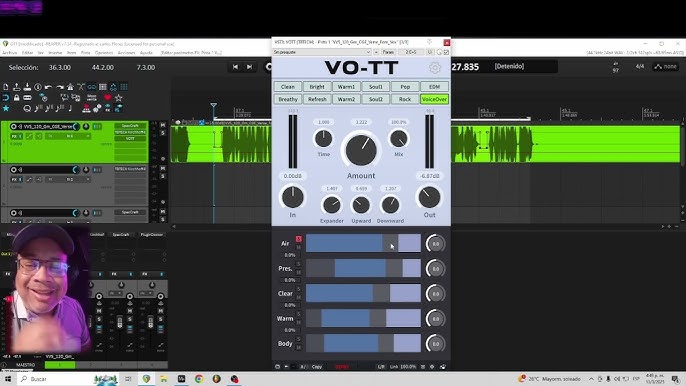Click the item grouping link icon
Image resolution: width=686 pixels, height=386 pixels.
pyautogui.click(x=91, y=87)
